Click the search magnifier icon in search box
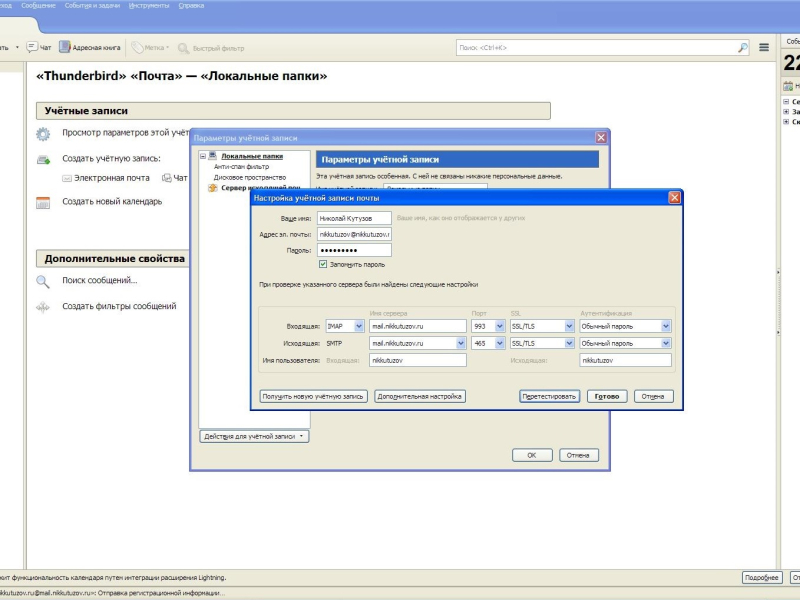This screenshot has width=800, height=600. pos(743,47)
